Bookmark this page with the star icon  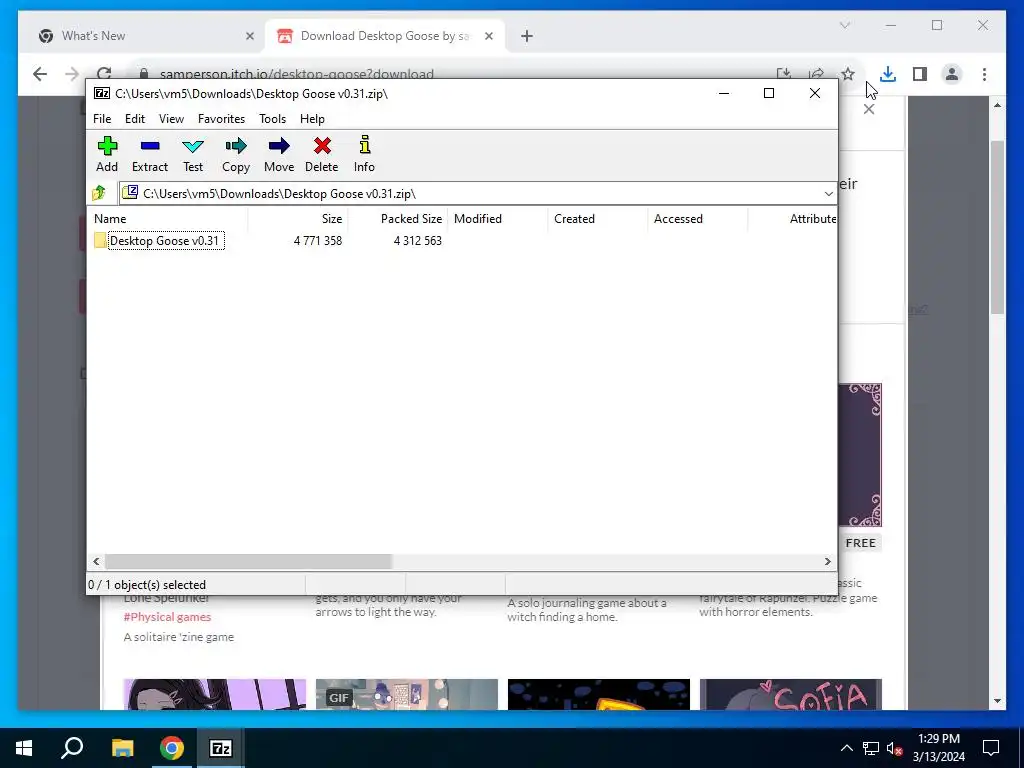(848, 74)
